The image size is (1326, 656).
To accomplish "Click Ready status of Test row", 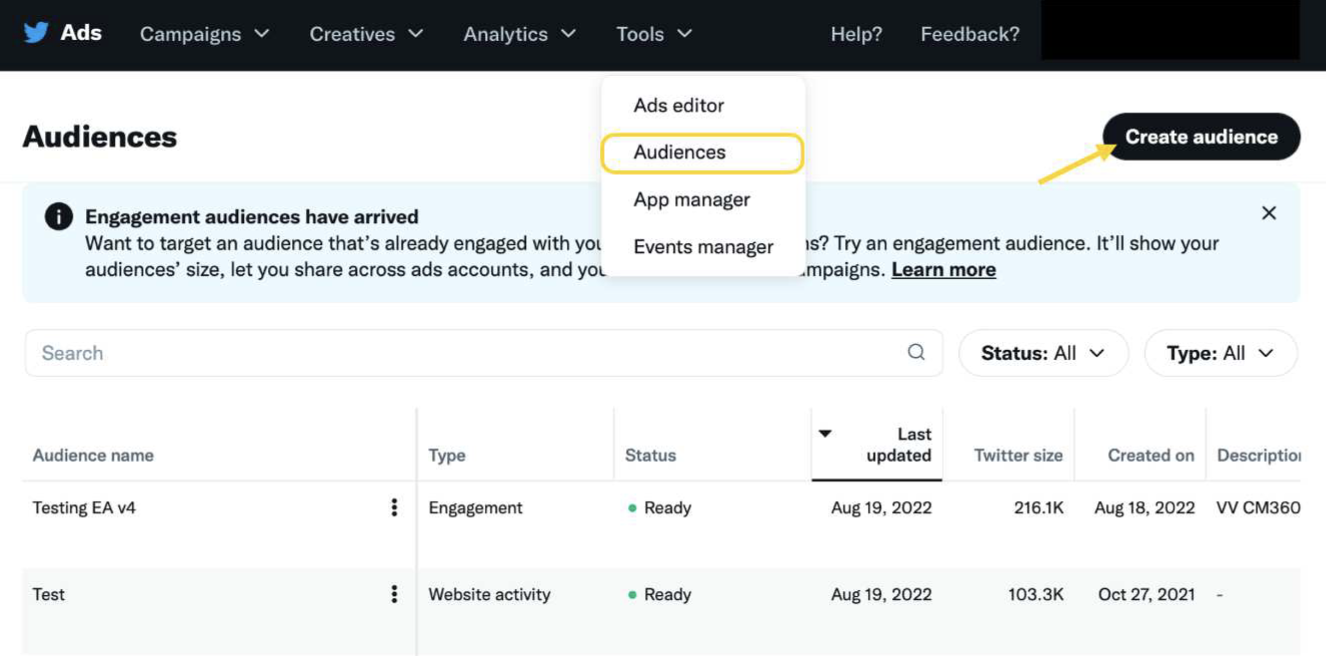I will coord(660,594).
